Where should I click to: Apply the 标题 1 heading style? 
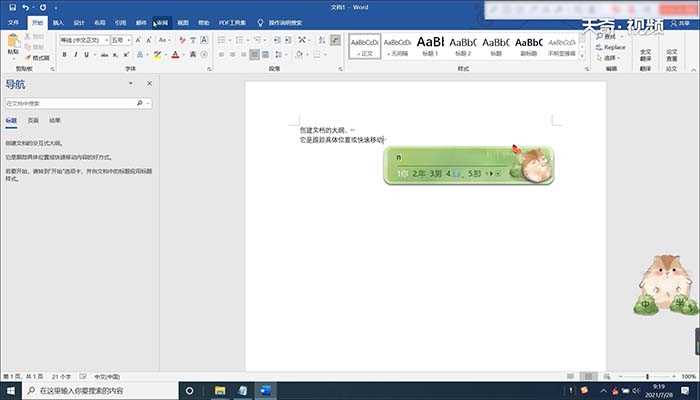(x=429, y=47)
